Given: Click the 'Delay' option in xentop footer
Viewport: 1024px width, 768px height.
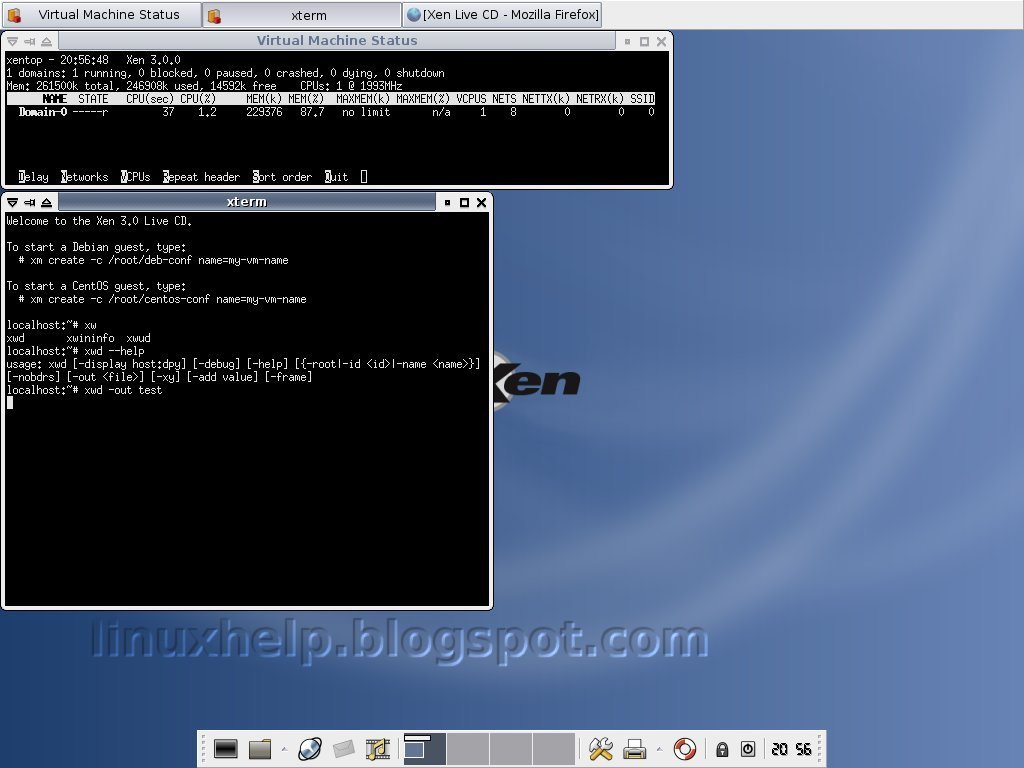Looking at the screenshot, I should coord(33,177).
